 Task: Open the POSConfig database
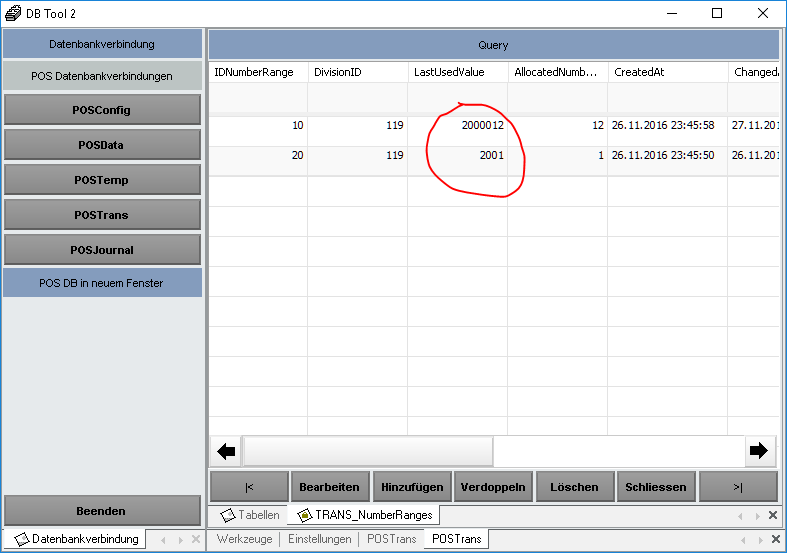[x=102, y=110]
